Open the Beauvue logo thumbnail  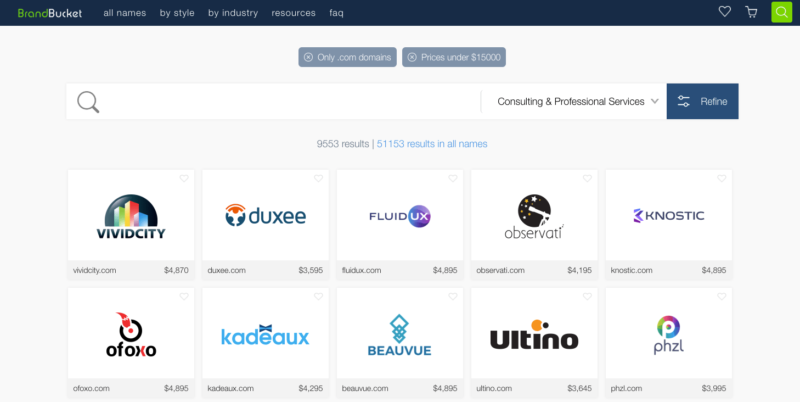(400, 334)
